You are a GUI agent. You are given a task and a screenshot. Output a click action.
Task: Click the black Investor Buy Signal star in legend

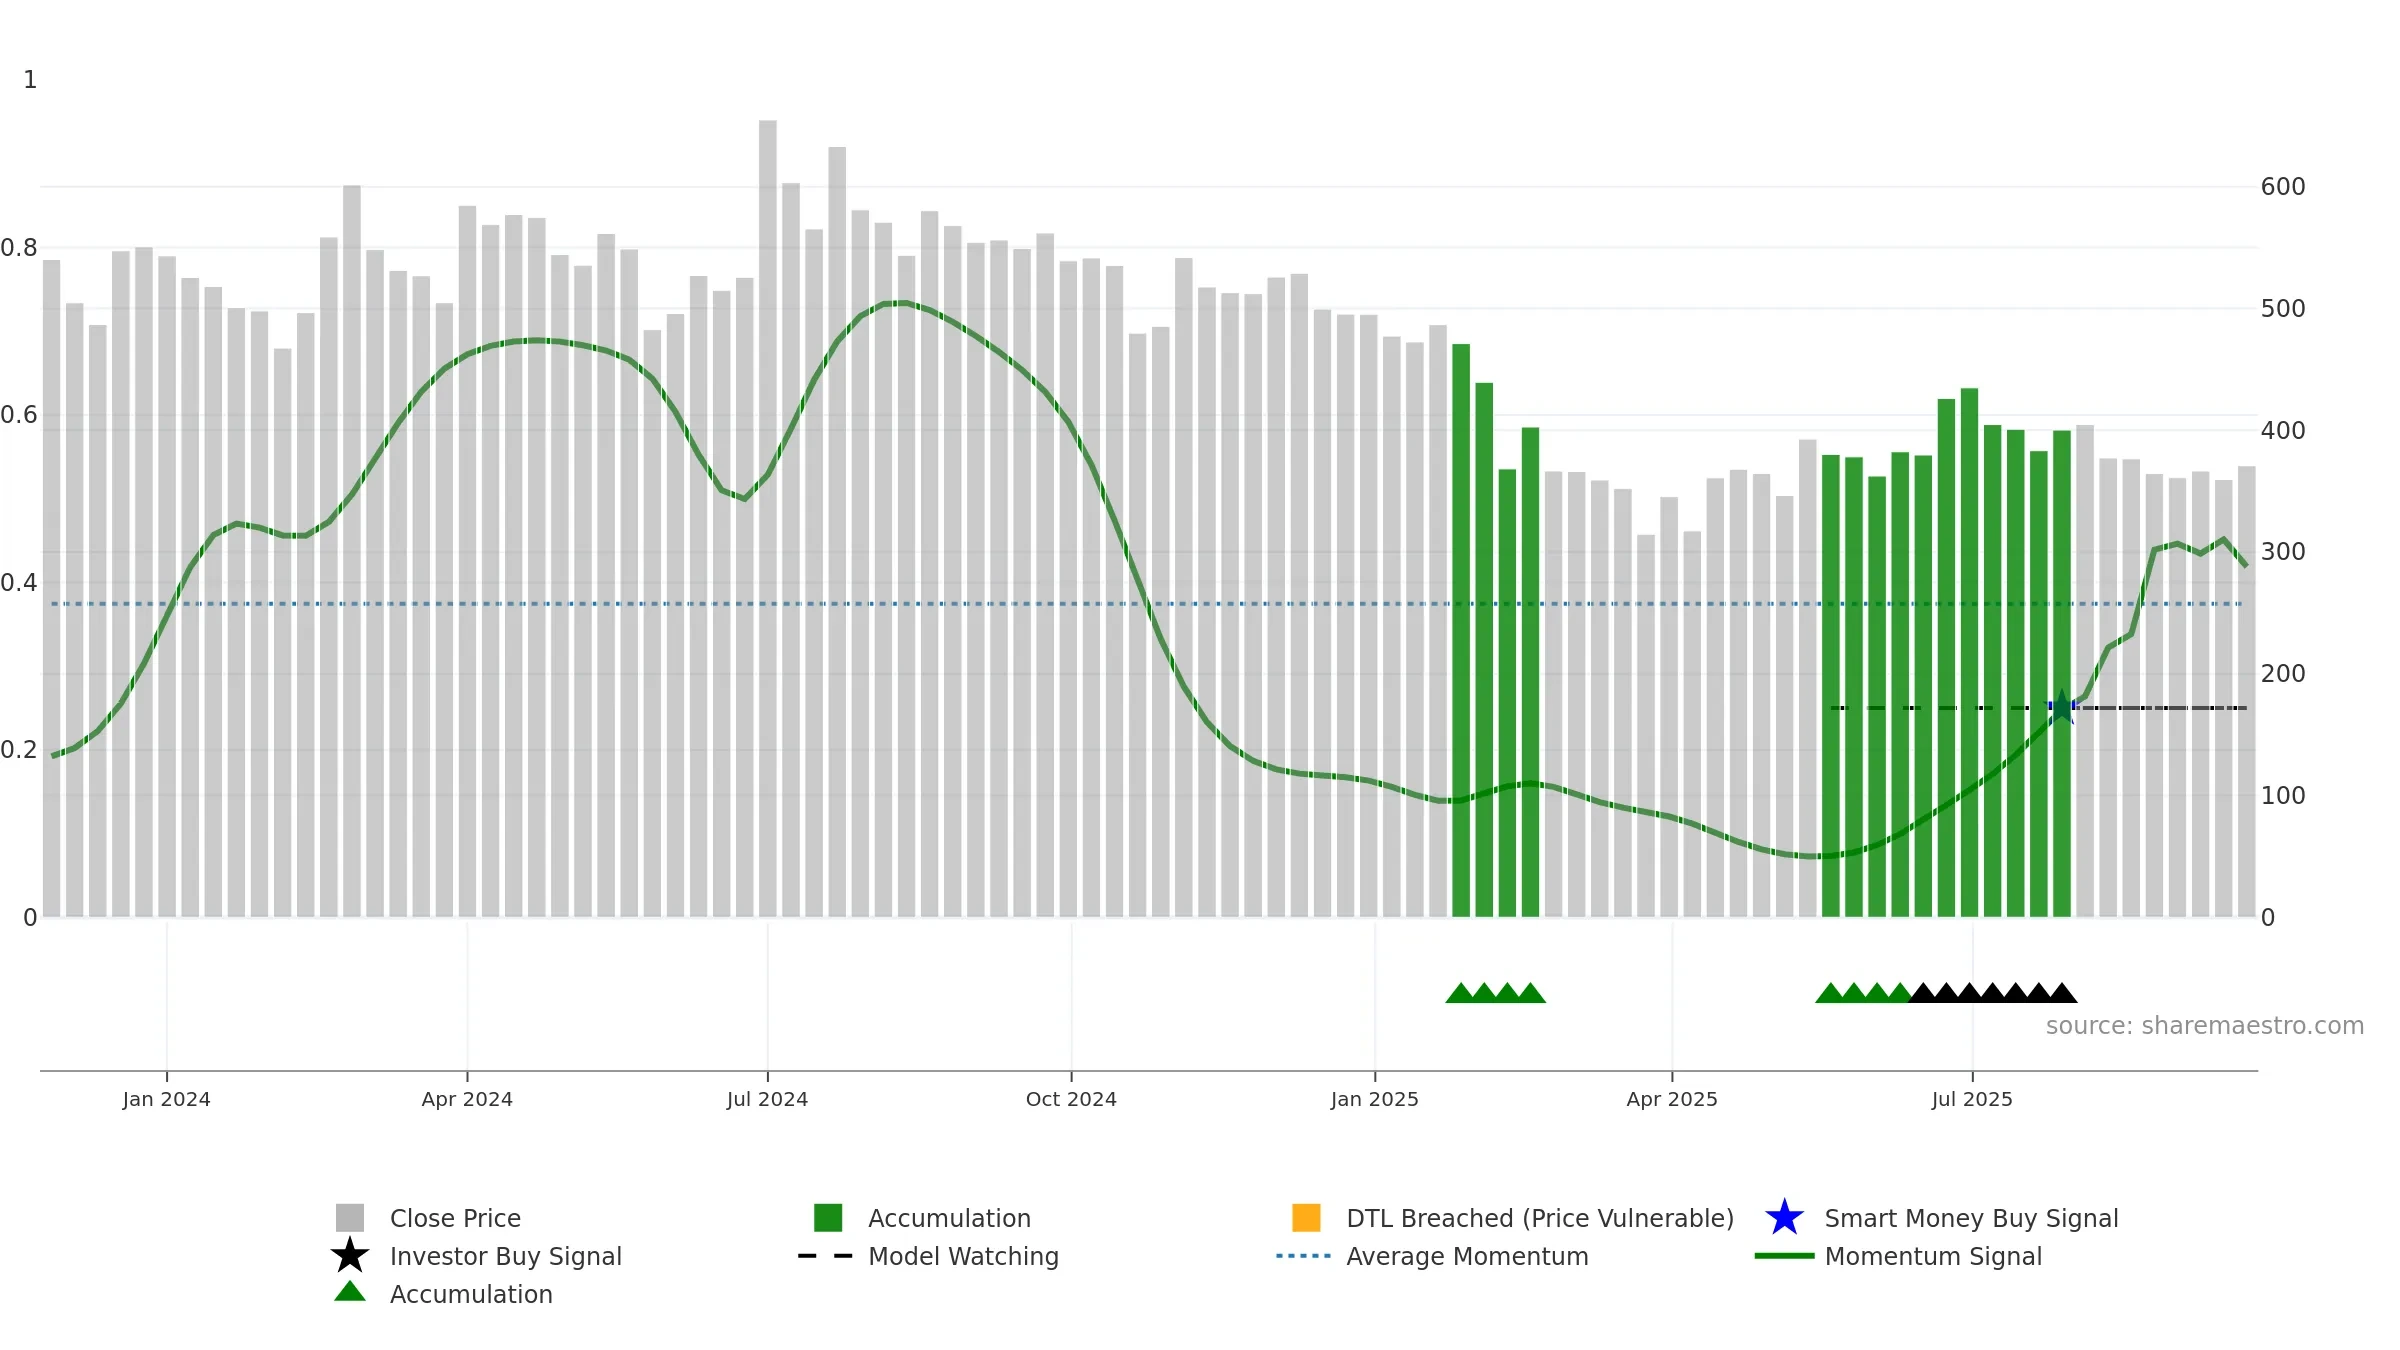coord(350,1255)
